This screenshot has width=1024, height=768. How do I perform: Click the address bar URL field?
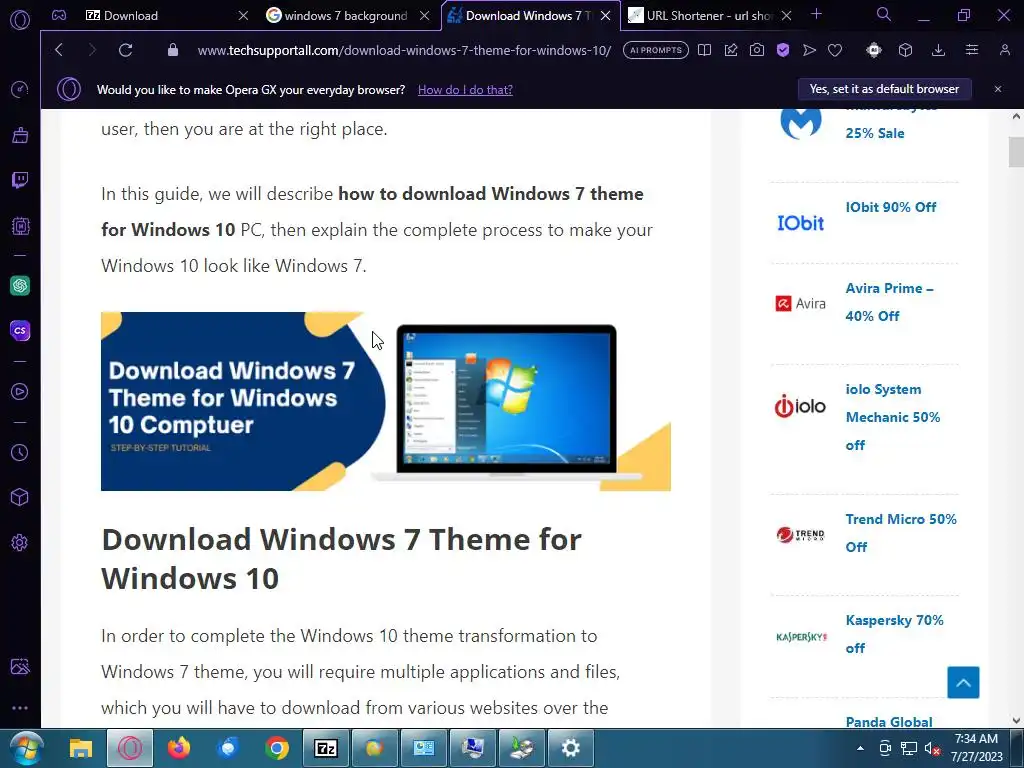pos(404,50)
